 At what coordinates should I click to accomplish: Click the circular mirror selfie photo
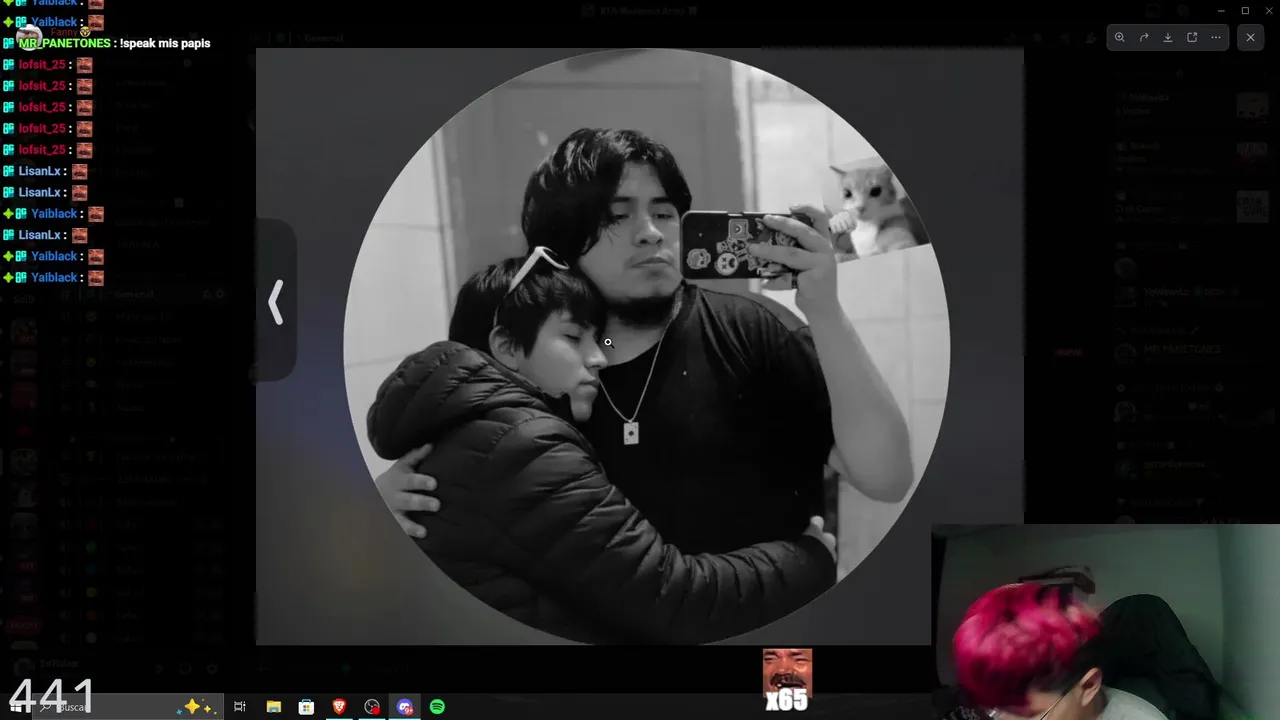point(646,345)
